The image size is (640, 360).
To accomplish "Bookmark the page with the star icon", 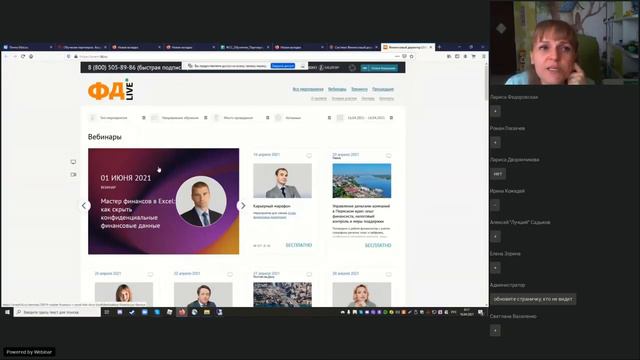I will 411,56.
